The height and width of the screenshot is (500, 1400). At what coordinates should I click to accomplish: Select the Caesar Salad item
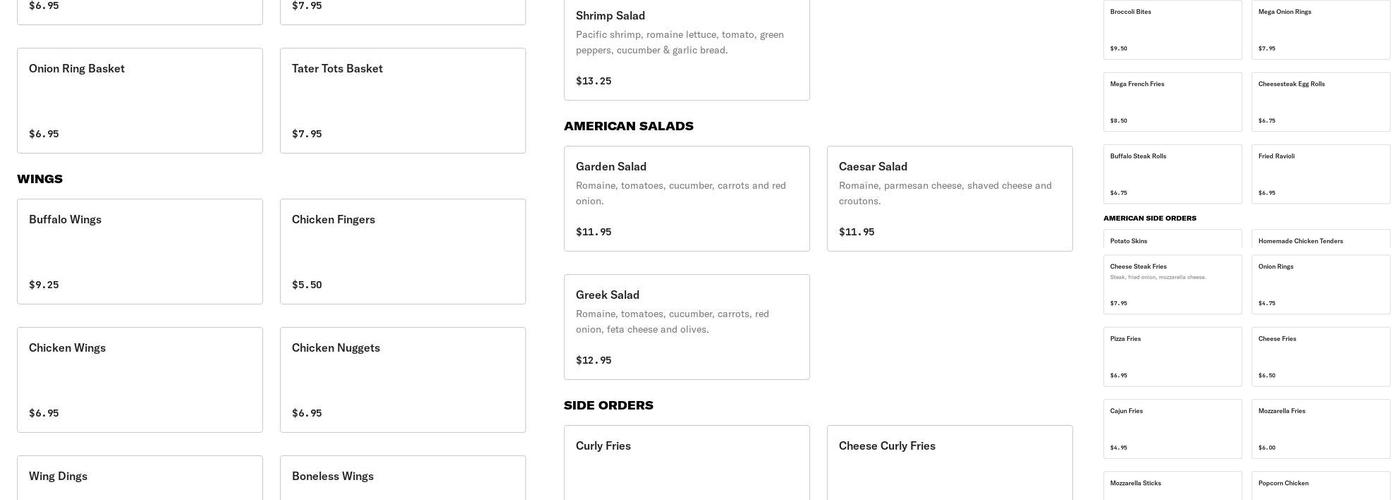point(949,198)
